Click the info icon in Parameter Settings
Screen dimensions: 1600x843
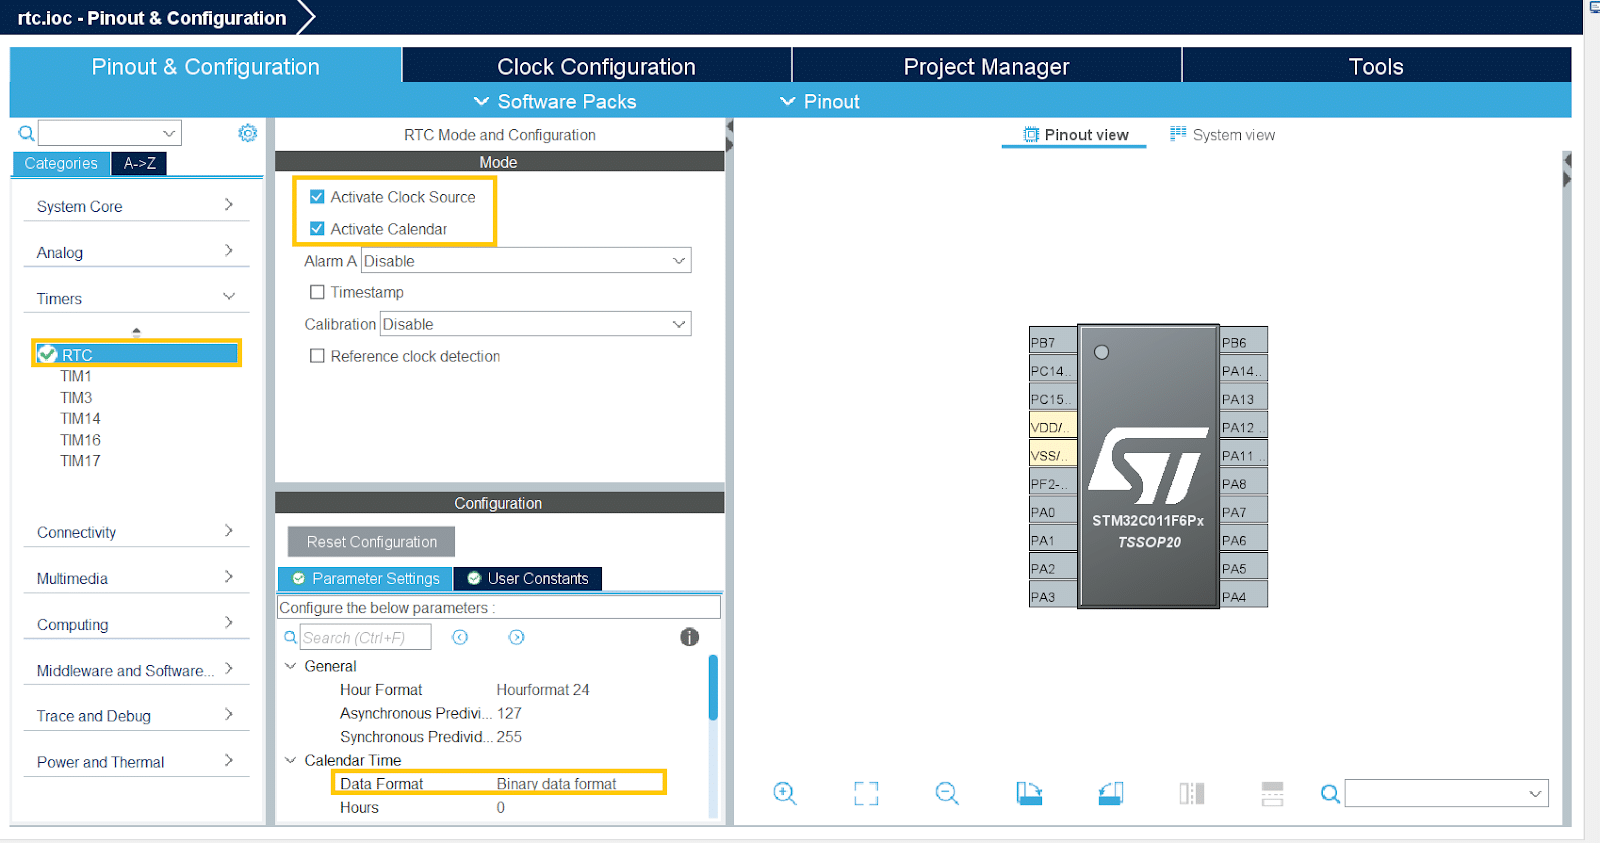click(x=689, y=637)
